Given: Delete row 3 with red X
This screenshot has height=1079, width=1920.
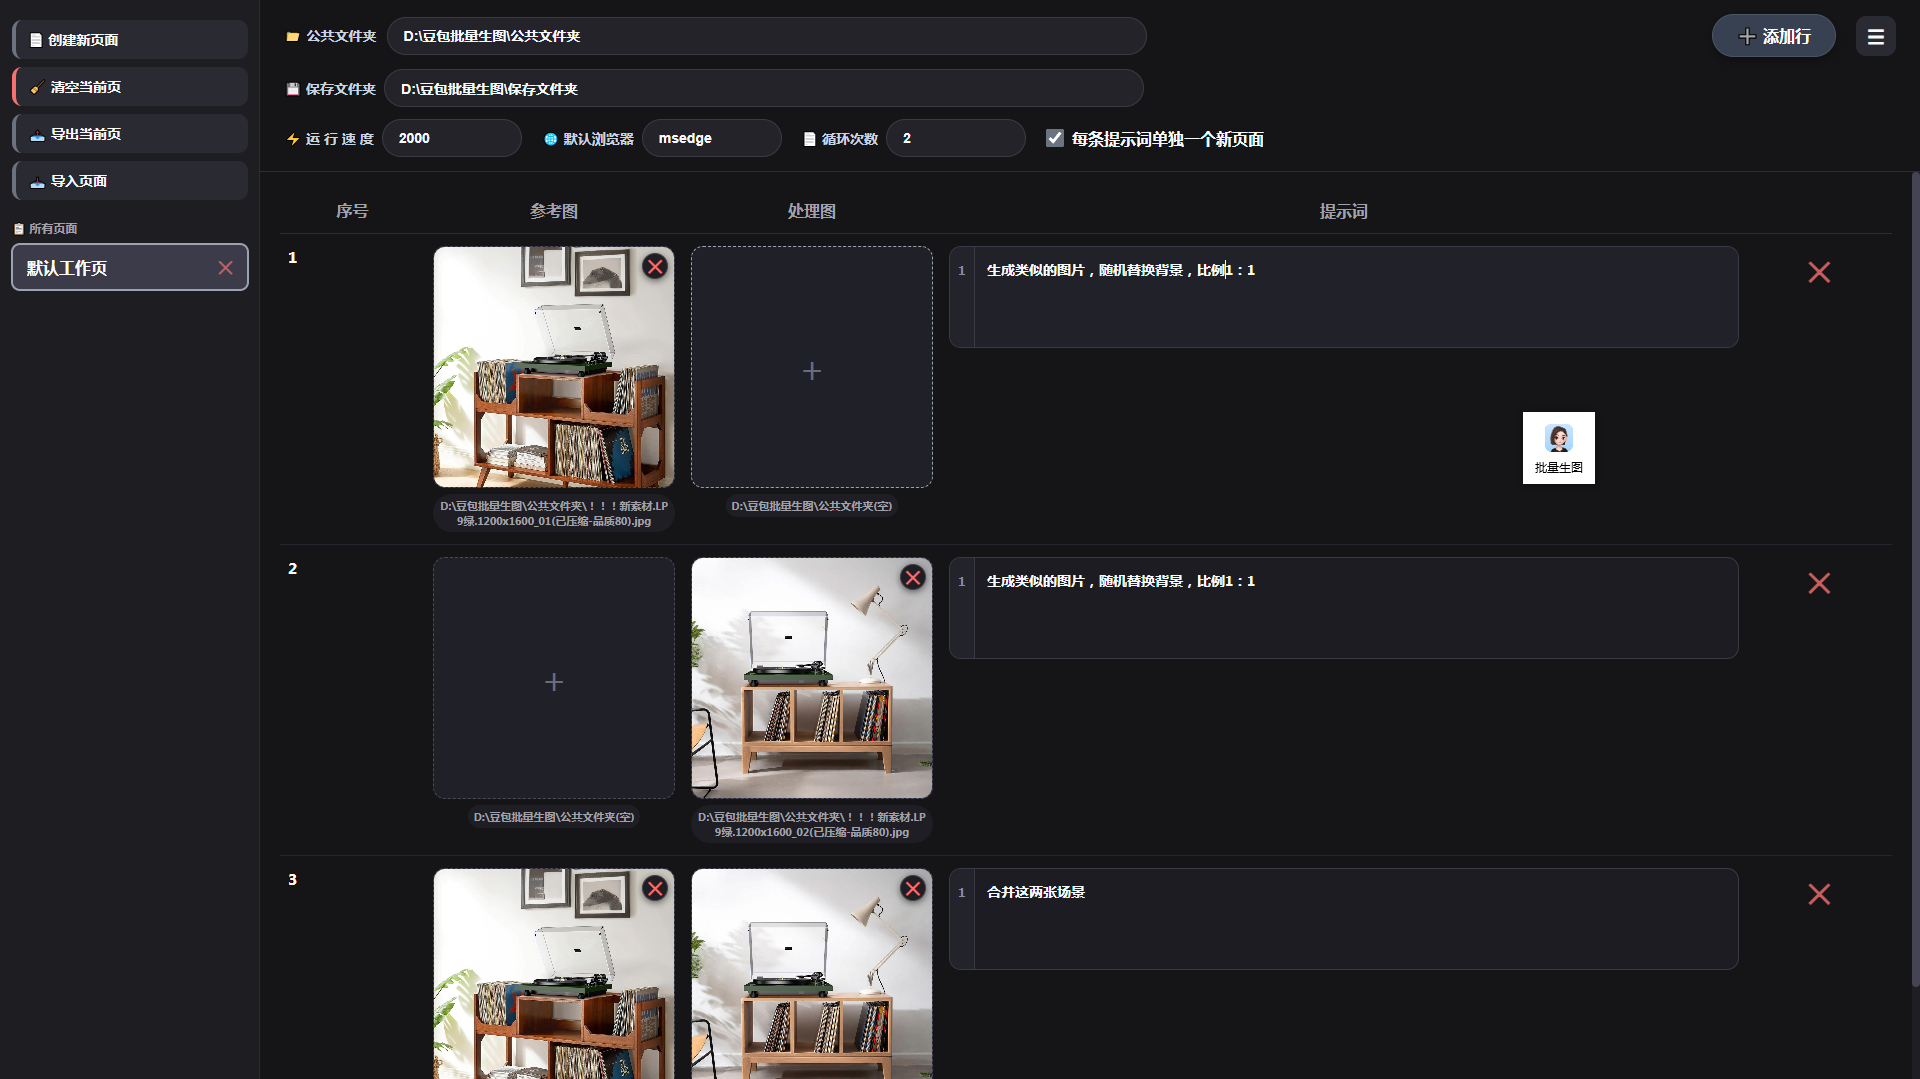Looking at the screenshot, I should point(1818,895).
